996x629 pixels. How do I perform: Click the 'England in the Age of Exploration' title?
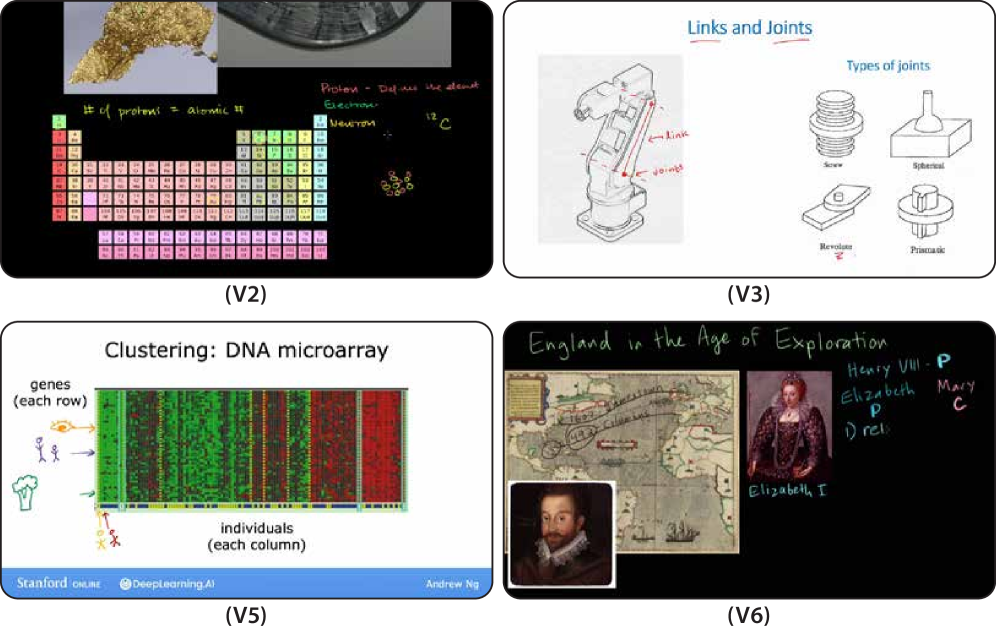[x=708, y=341]
